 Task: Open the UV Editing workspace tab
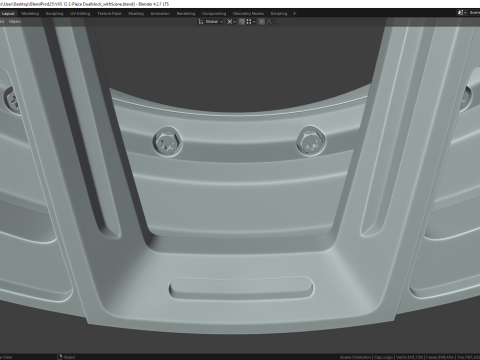point(80,14)
